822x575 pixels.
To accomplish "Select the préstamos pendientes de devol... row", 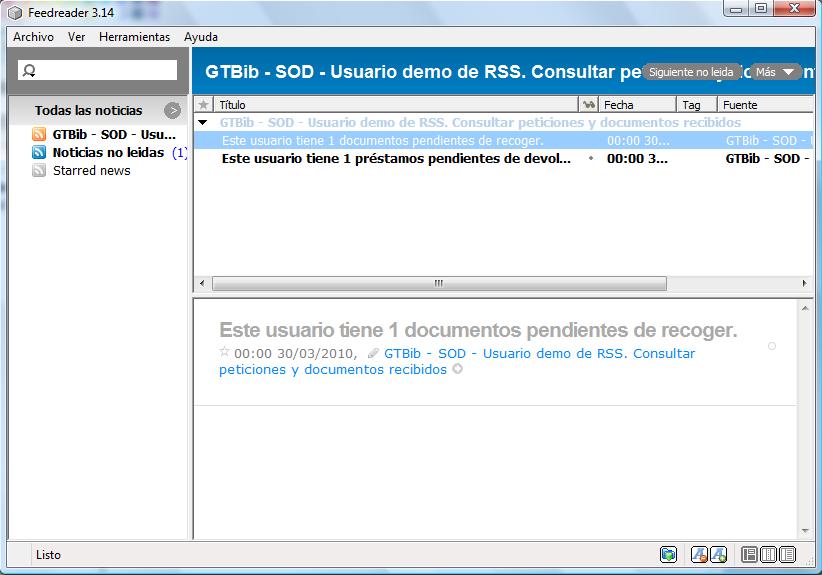I will point(503,158).
